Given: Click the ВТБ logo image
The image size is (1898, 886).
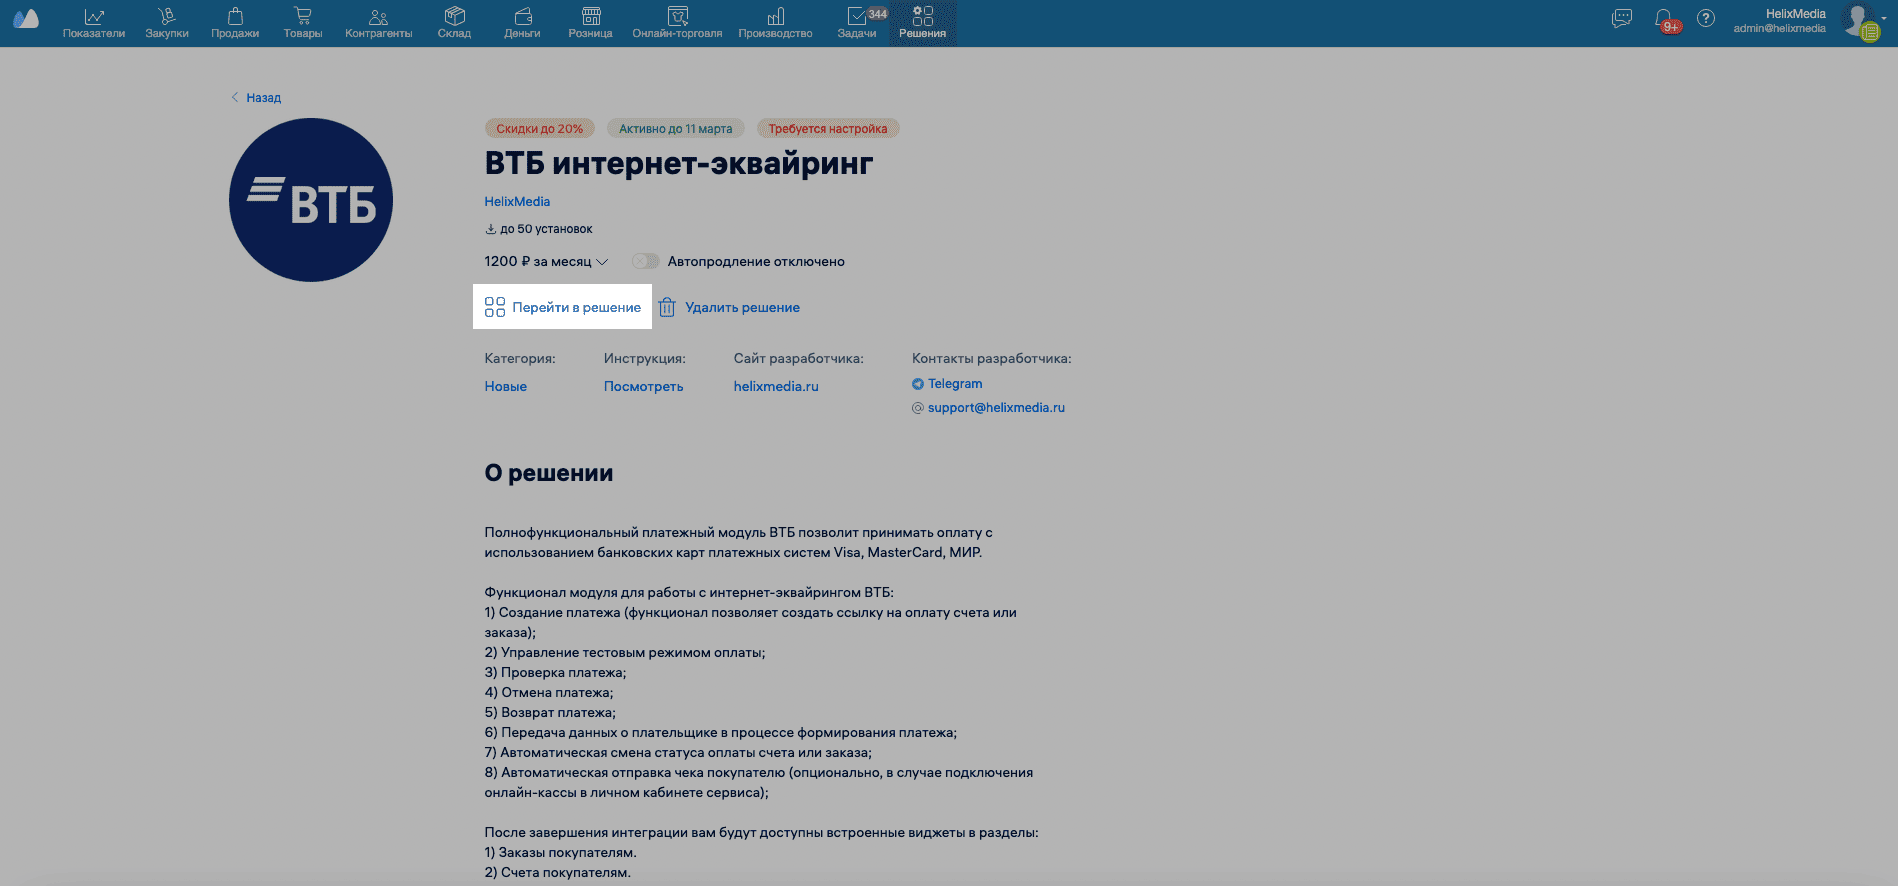Looking at the screenshot, I should [311, 200].
